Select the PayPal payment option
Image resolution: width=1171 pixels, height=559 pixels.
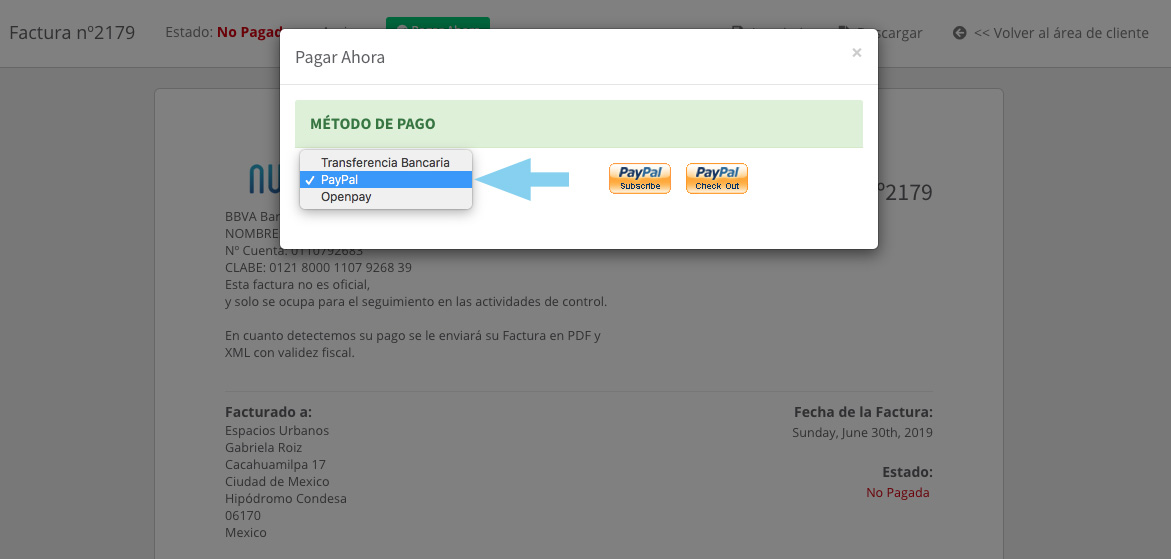pyautogui.click(x=385, y=180)
